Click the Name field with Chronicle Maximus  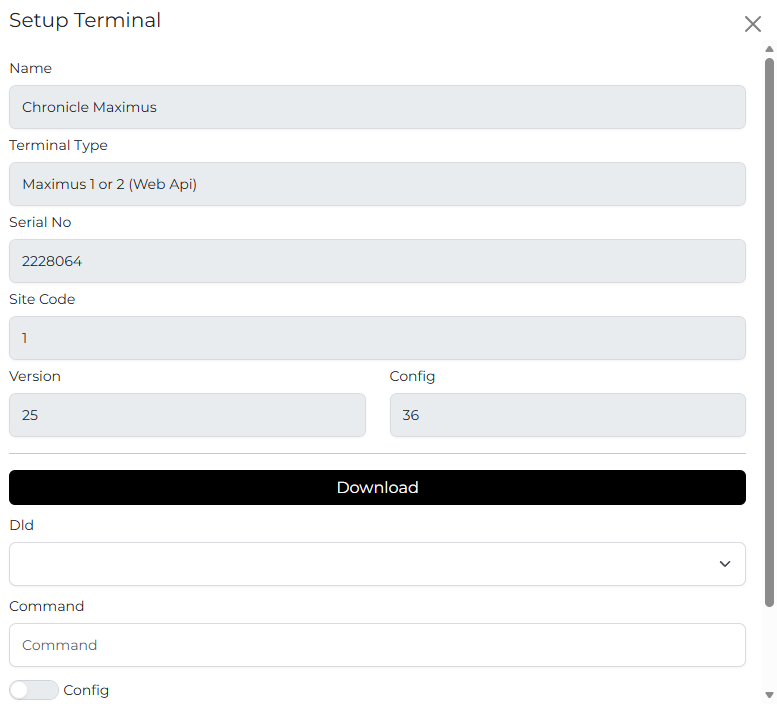[377, 107]
